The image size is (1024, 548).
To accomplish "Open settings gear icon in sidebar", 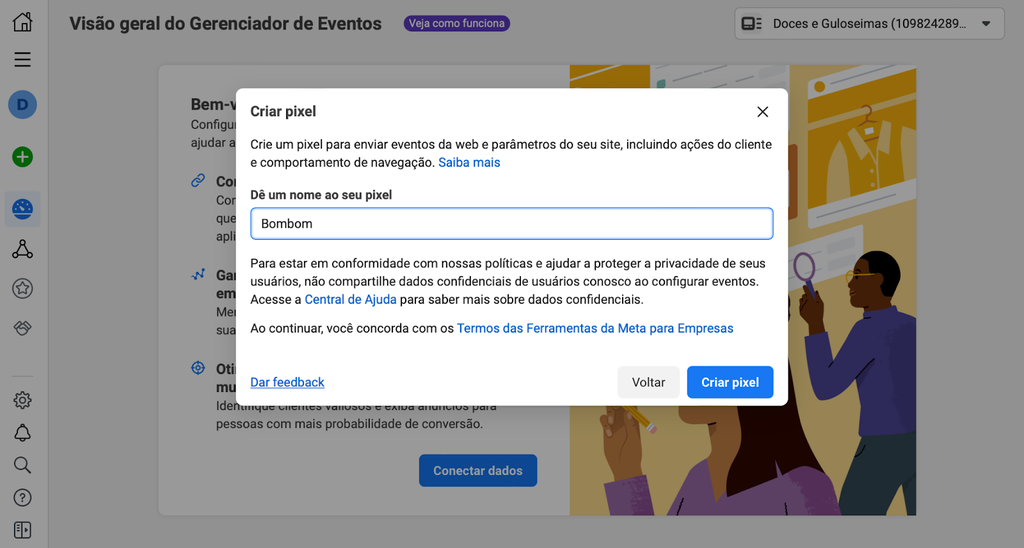I will [22, 400].
